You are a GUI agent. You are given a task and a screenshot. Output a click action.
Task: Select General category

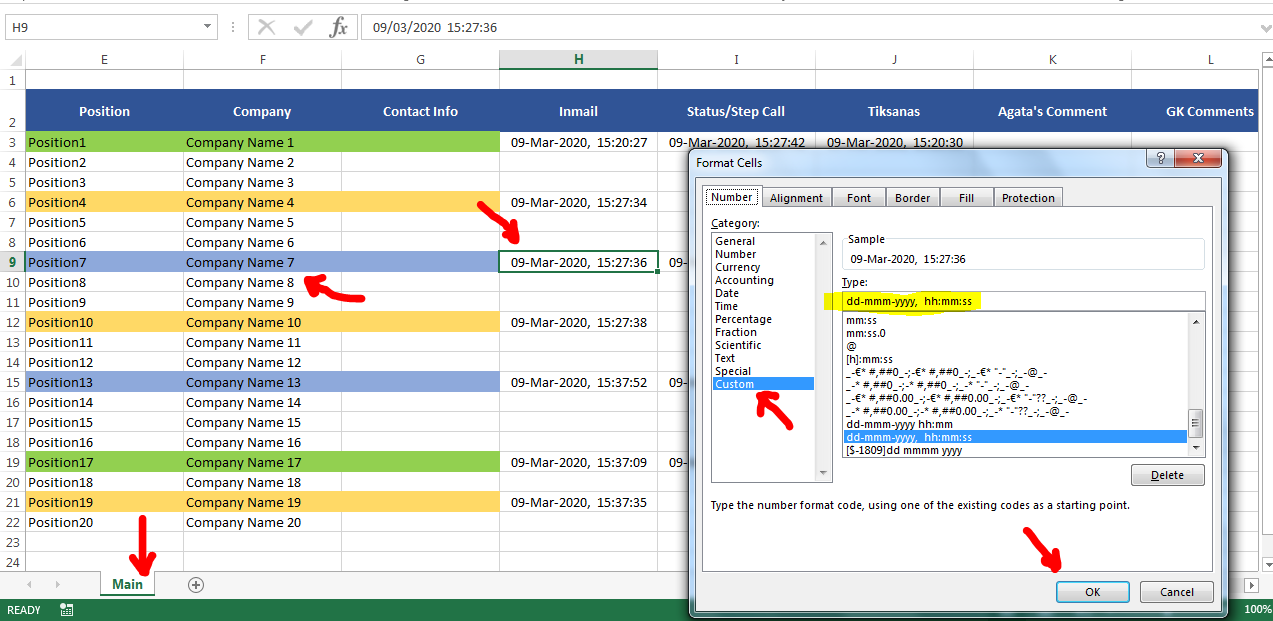click(763, 241)
